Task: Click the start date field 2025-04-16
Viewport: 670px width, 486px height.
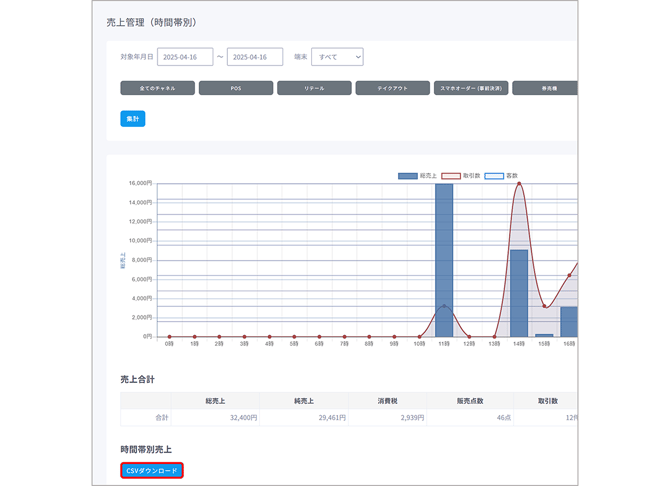Action: point(185,57)
